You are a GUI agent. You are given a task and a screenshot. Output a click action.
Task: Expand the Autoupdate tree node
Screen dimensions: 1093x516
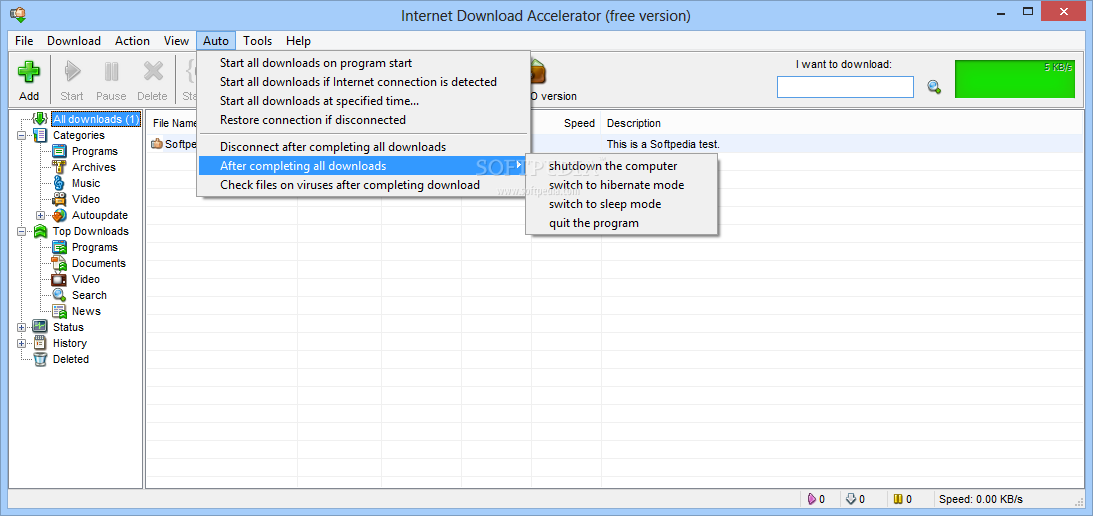click(x=40, y=215)
